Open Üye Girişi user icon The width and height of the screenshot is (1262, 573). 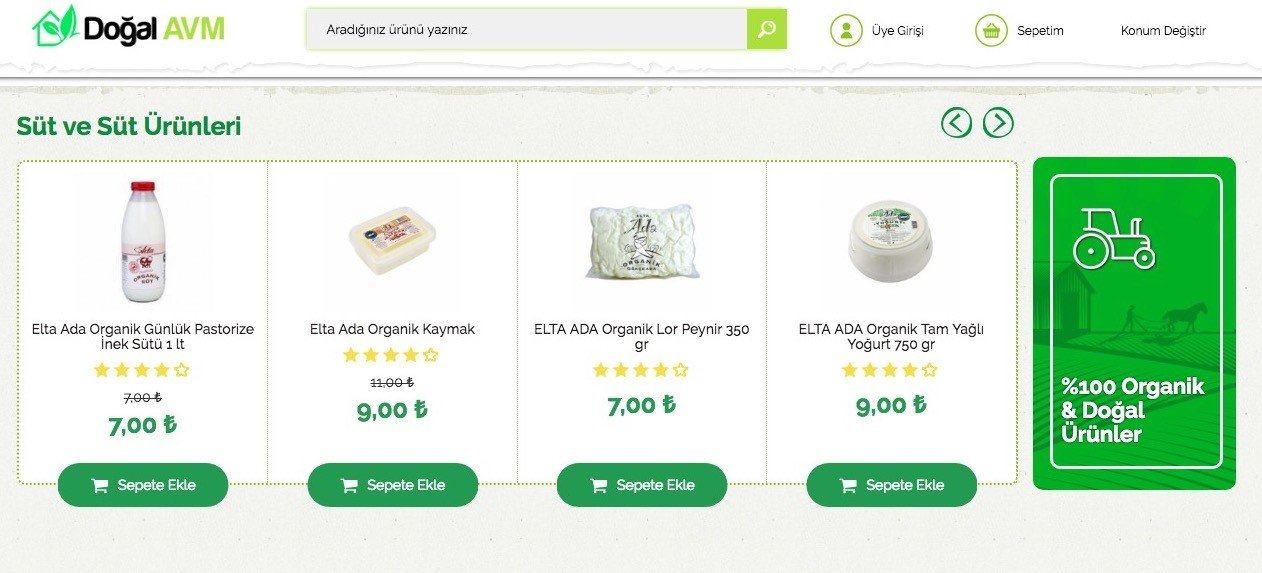846,30
